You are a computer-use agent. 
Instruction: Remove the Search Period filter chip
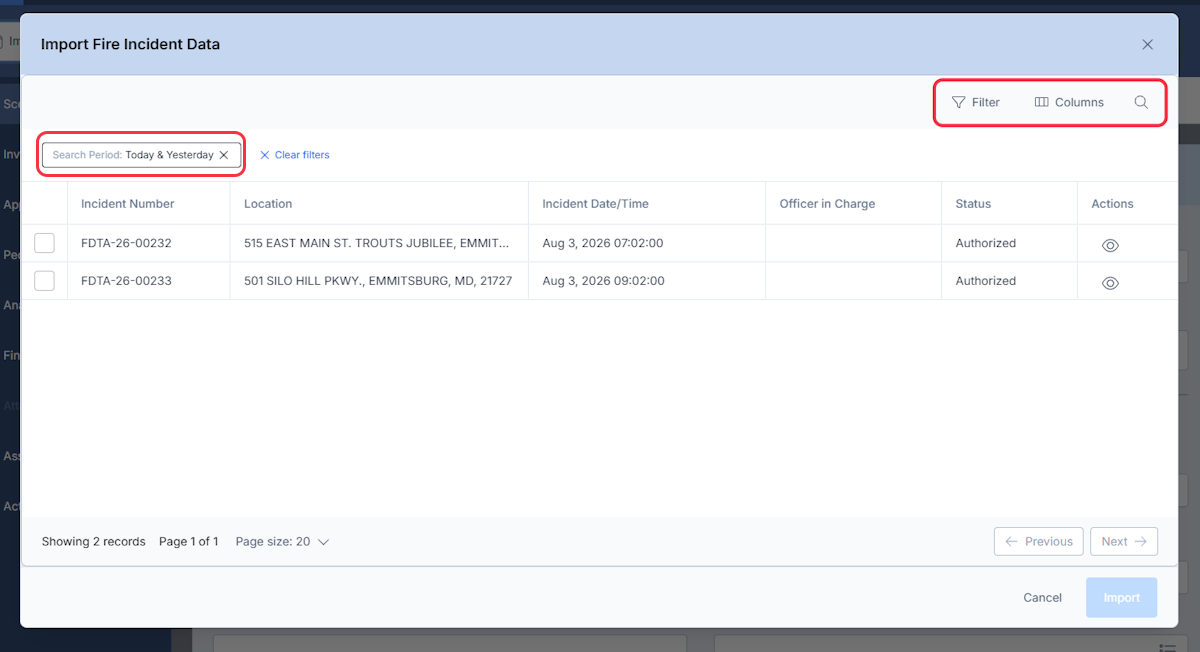tap(224, 155)
